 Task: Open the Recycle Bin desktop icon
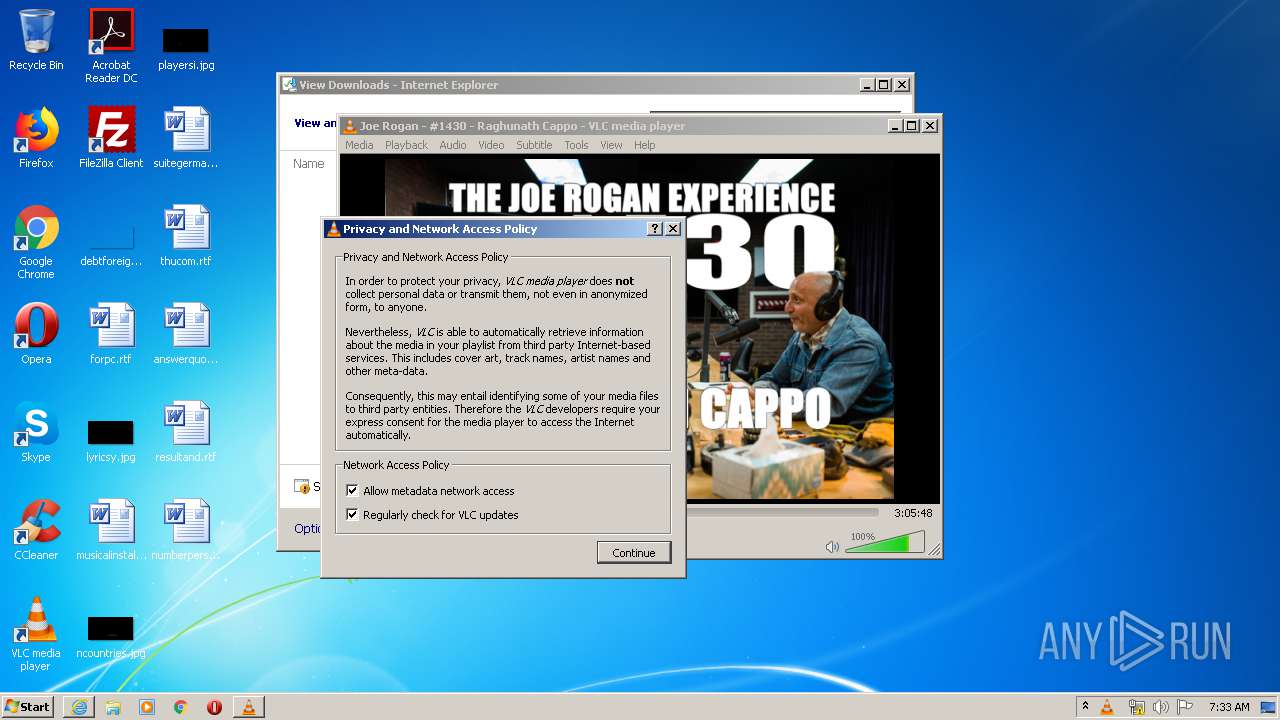point(36,40)
